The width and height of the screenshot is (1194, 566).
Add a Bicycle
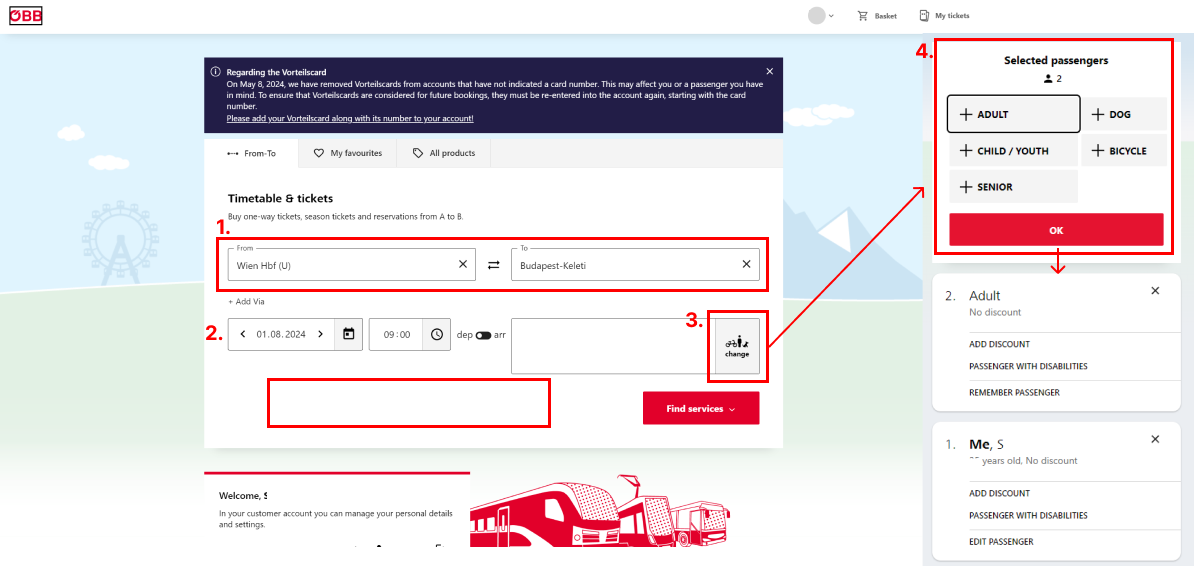(1124, 151)
